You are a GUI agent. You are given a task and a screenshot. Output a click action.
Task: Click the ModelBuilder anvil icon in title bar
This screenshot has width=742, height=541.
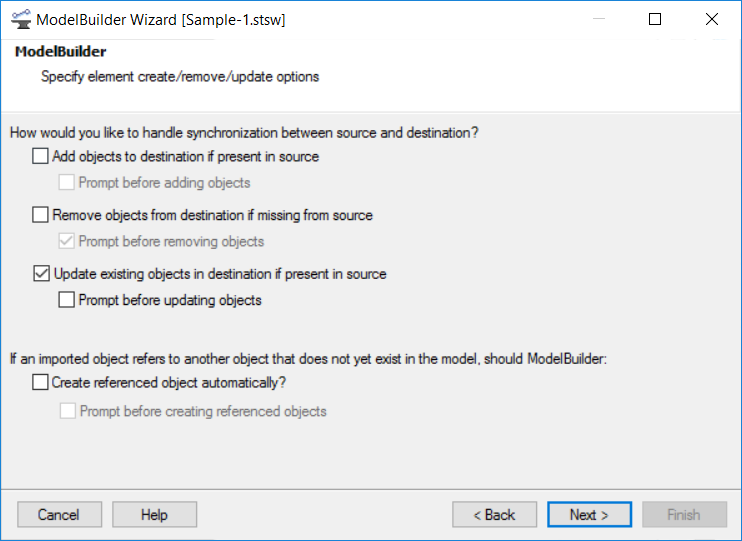pos(20,19)
